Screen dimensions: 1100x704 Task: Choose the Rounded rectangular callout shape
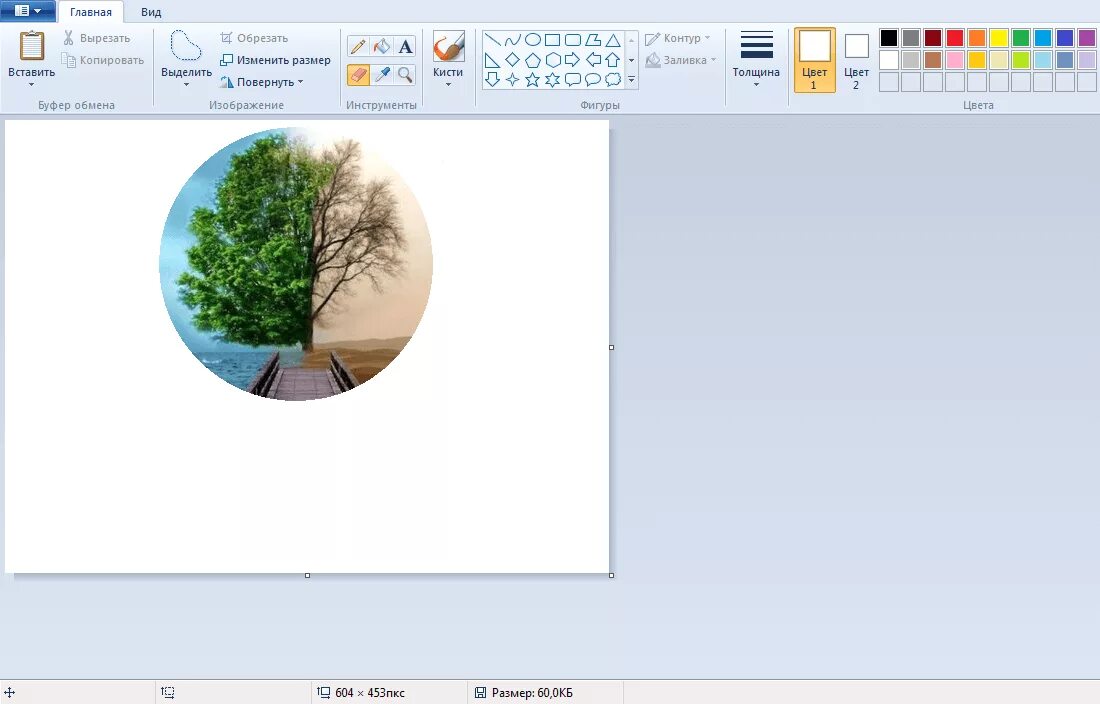573,80
